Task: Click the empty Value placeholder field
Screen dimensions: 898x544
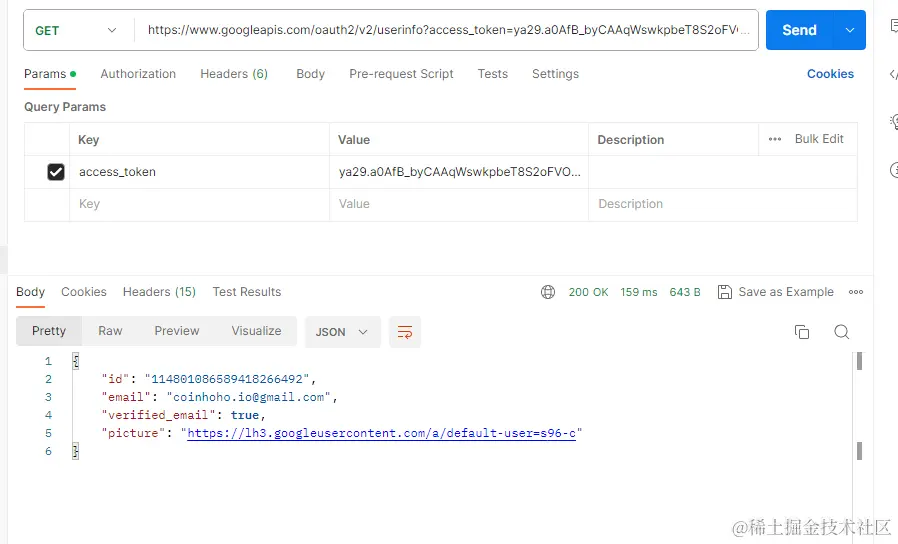Action: coord(459,204)
